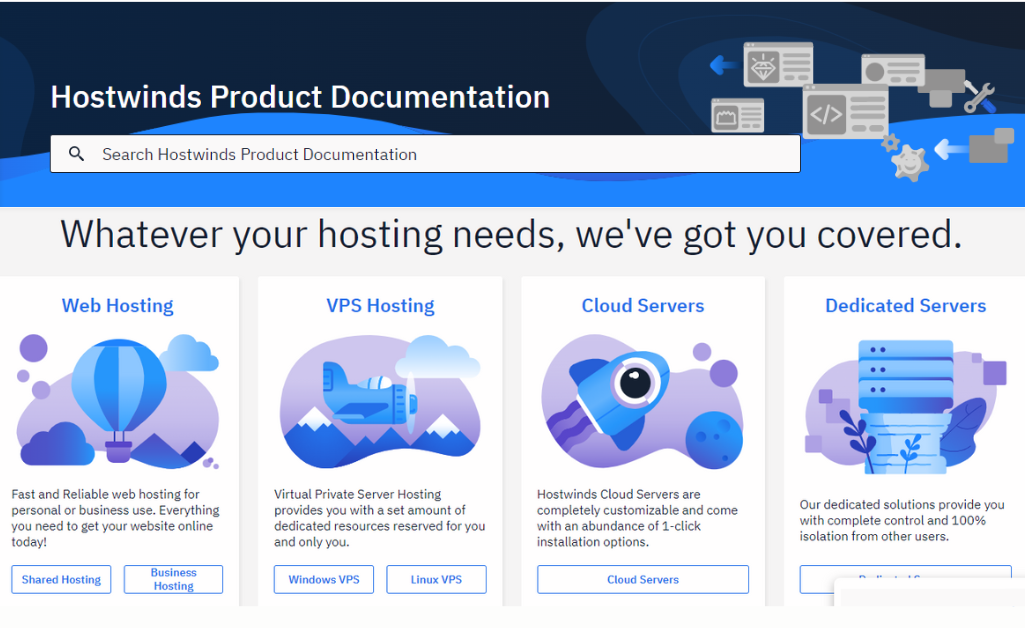Open the VPS Hosting heading link
1025x628 pixels.
point(380,305)
